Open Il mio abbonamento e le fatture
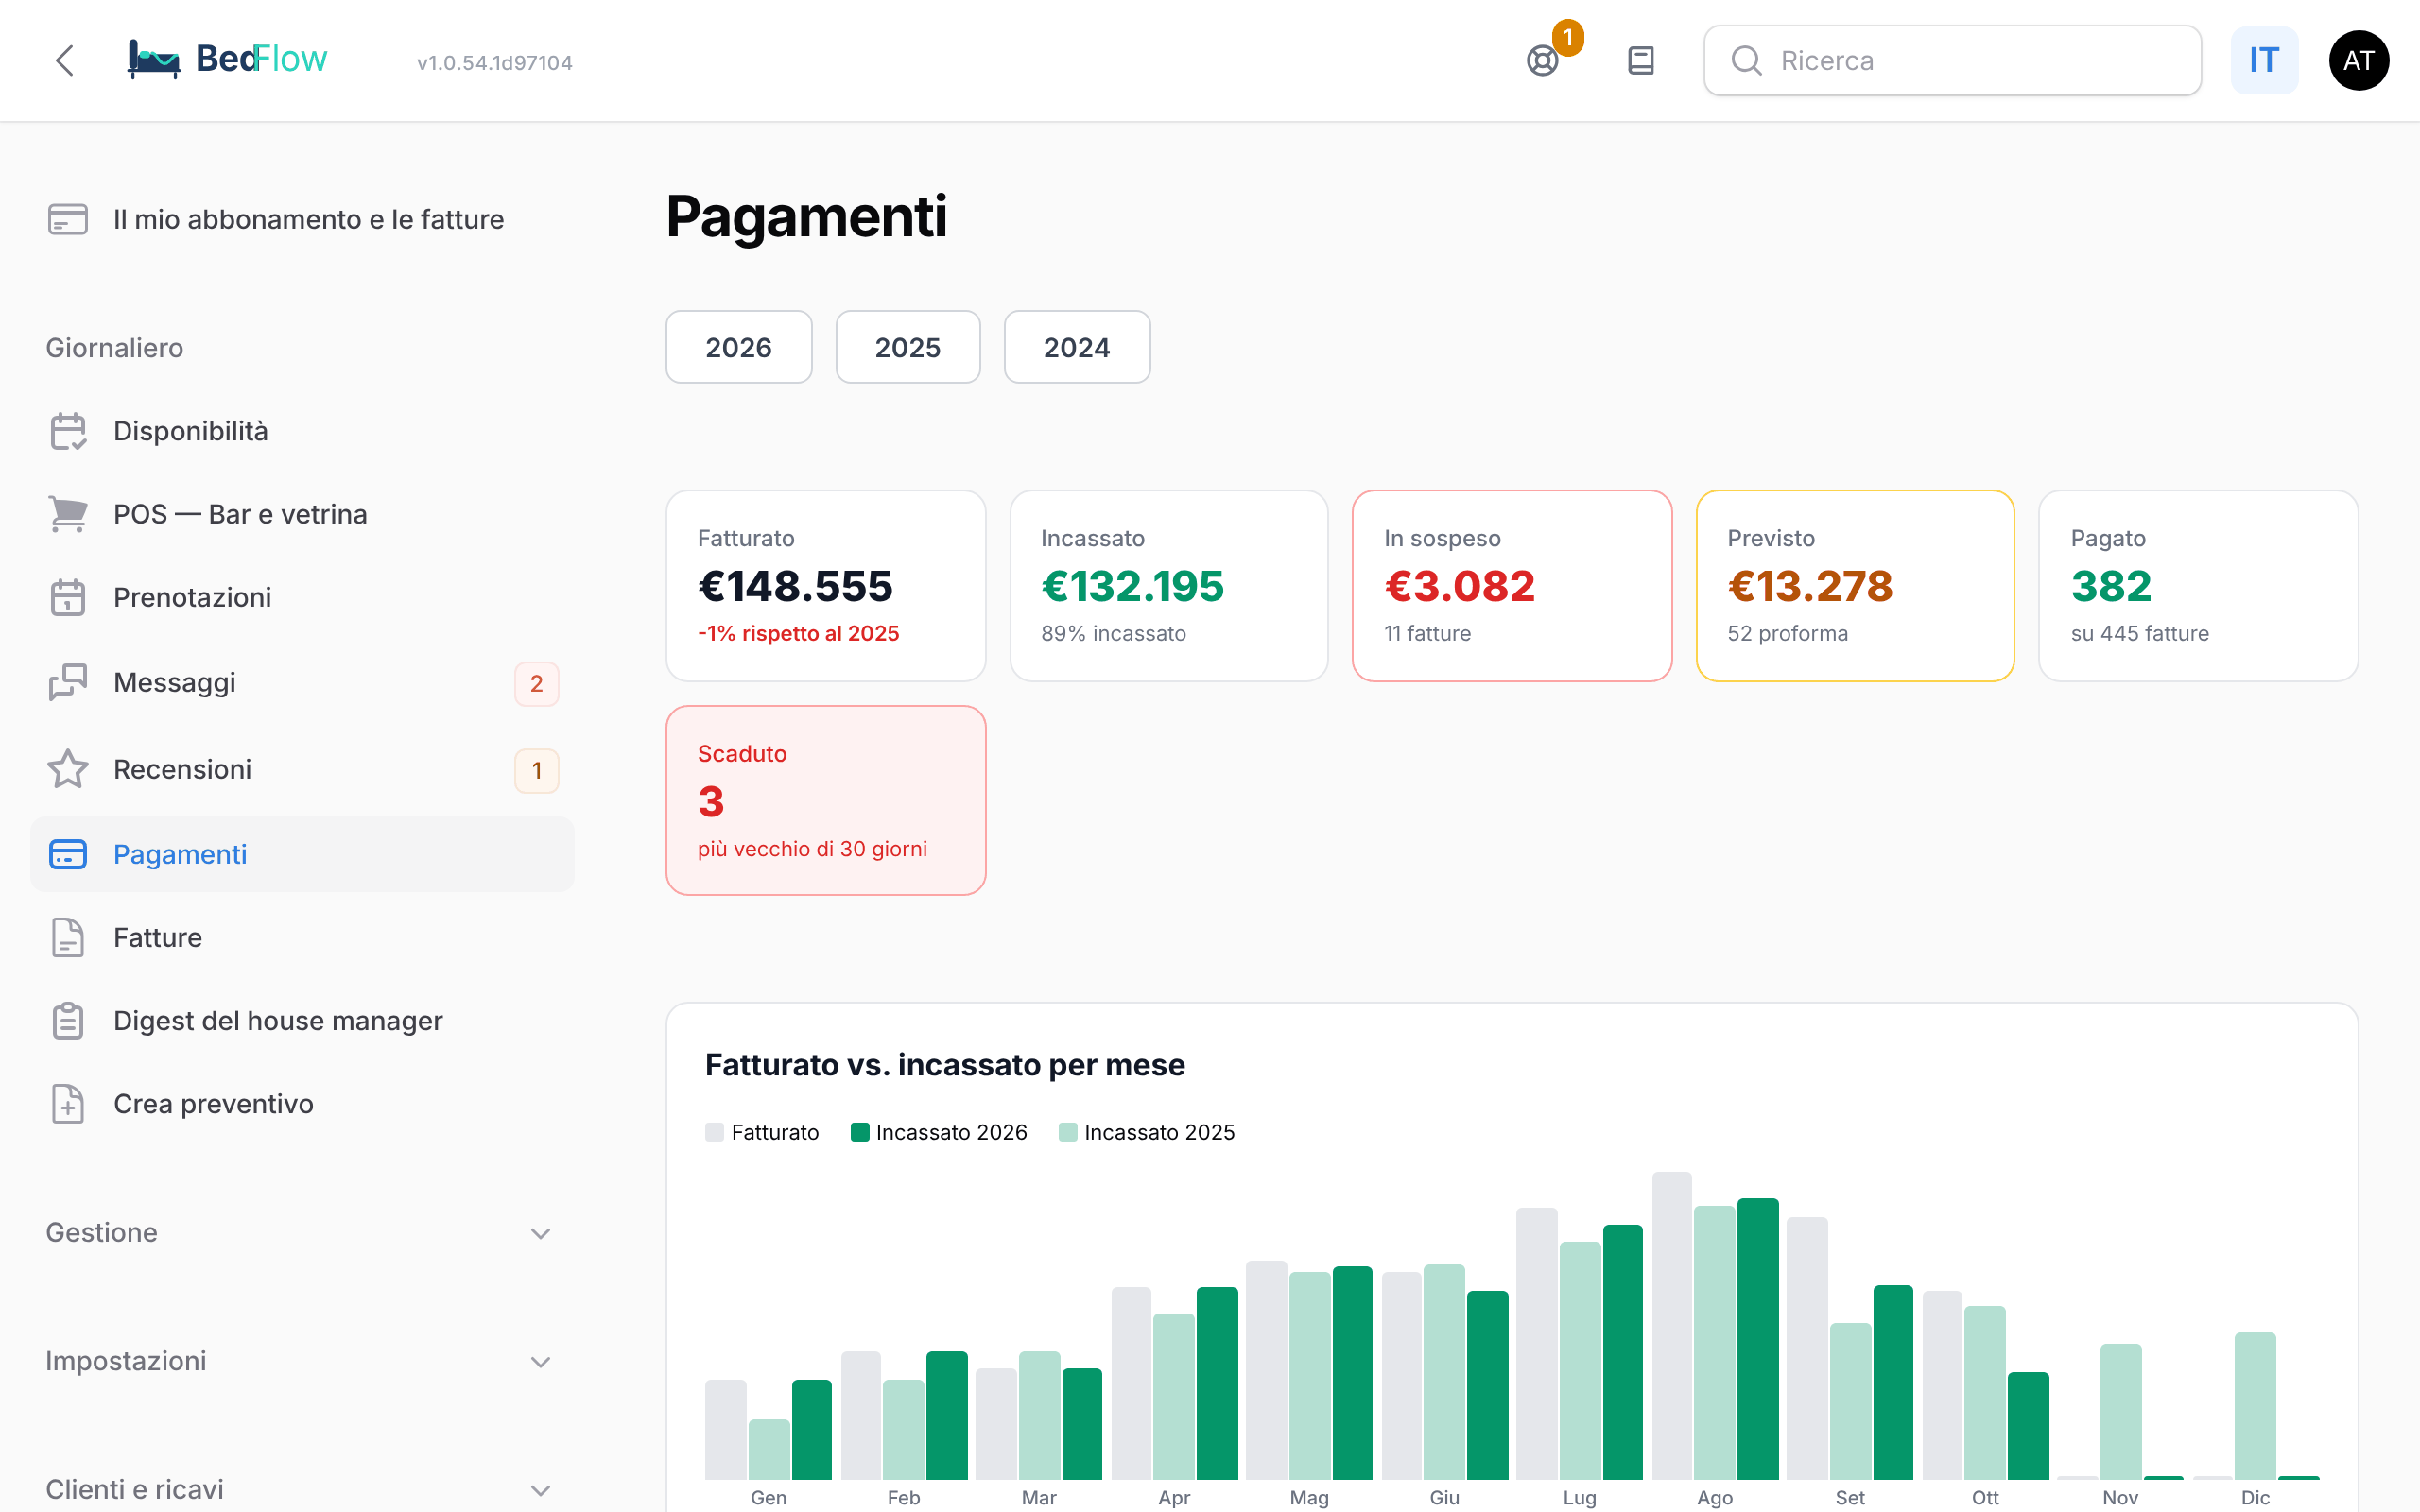 coord(302,219)
